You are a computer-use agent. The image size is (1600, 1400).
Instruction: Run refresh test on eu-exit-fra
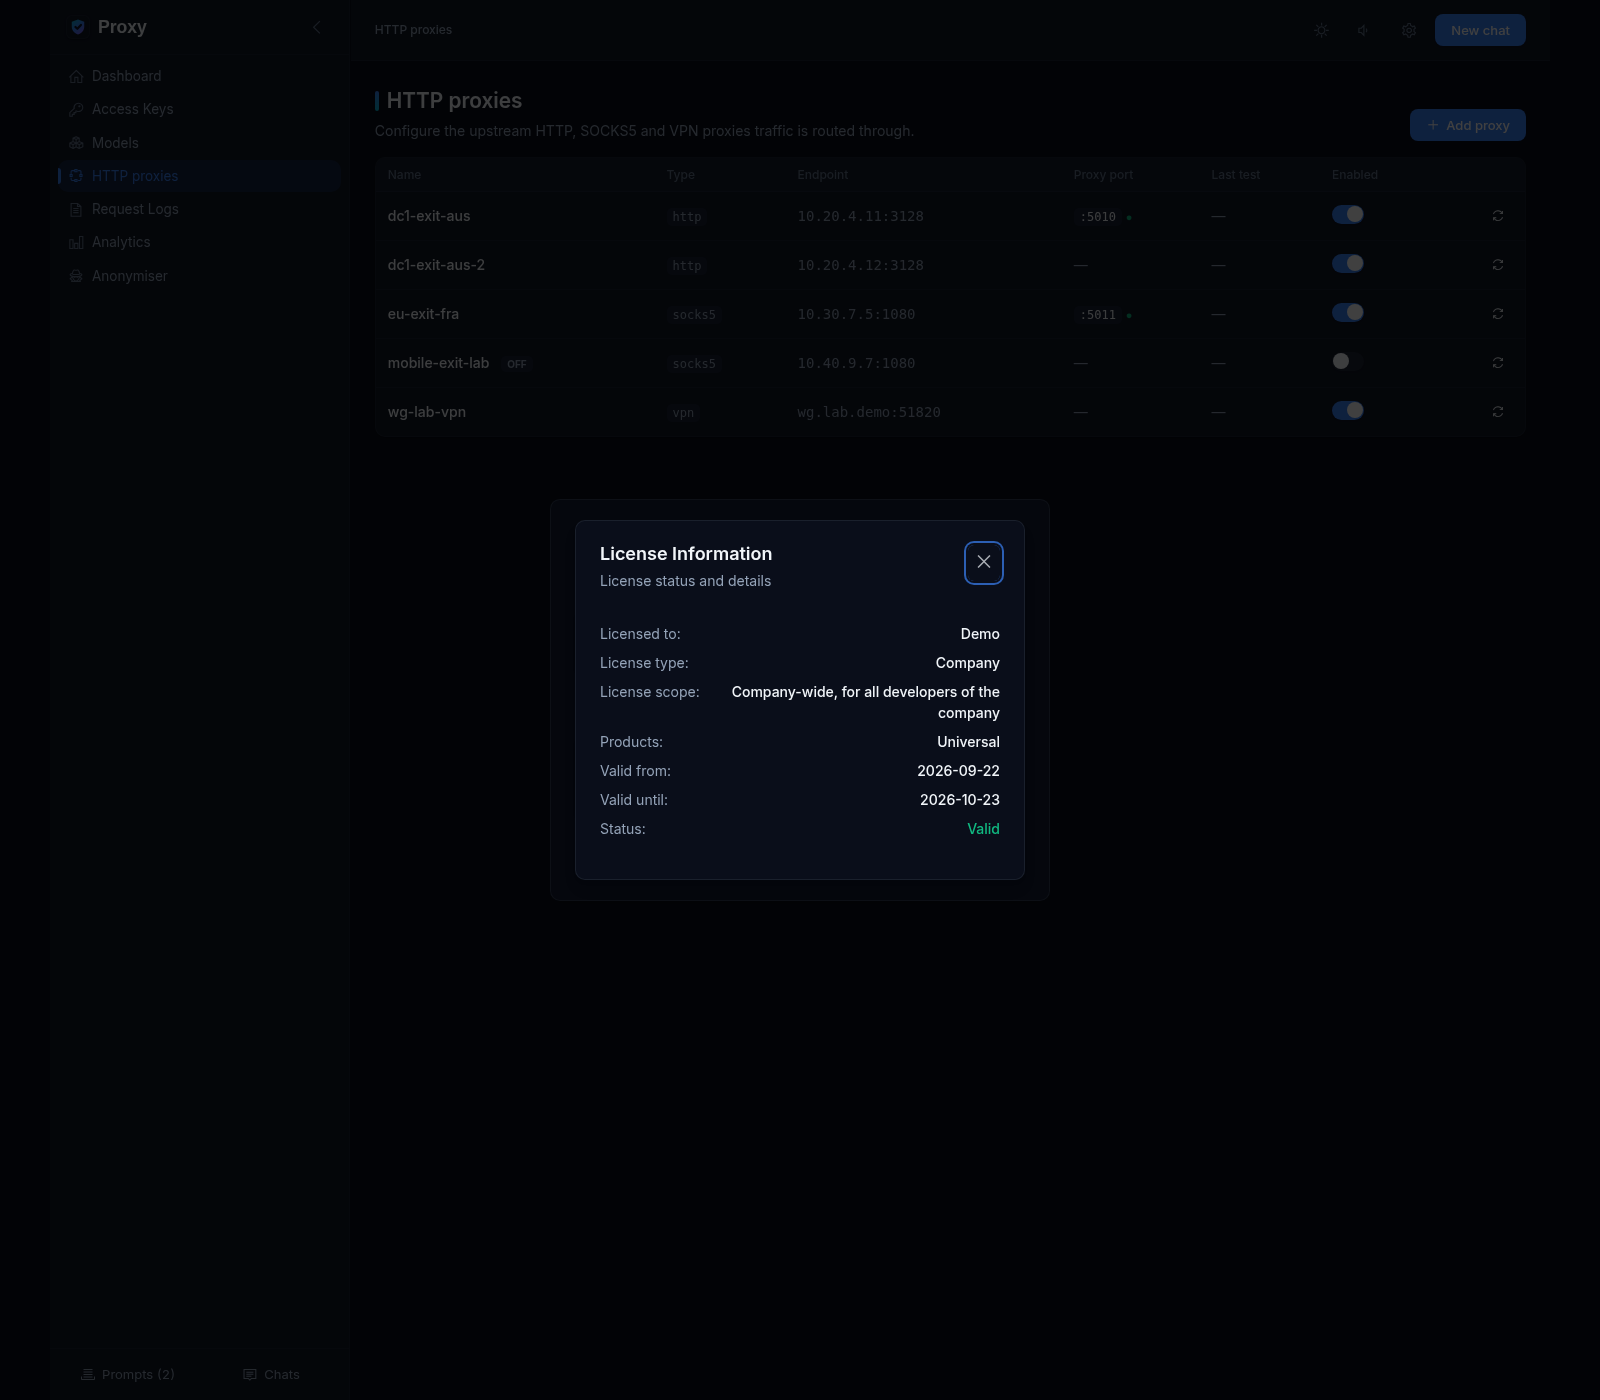tap(1497, 314)
